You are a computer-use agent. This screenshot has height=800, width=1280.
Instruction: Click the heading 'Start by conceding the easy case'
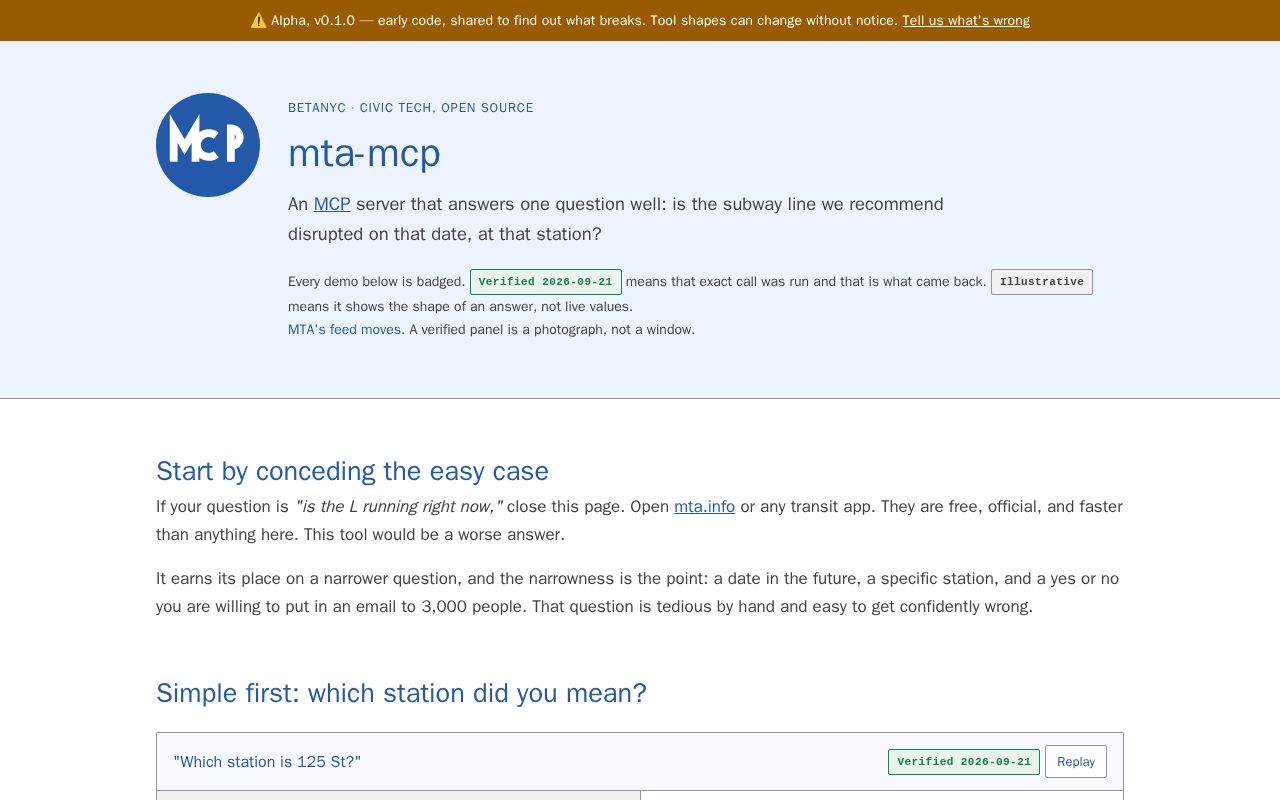pos(352,471)
